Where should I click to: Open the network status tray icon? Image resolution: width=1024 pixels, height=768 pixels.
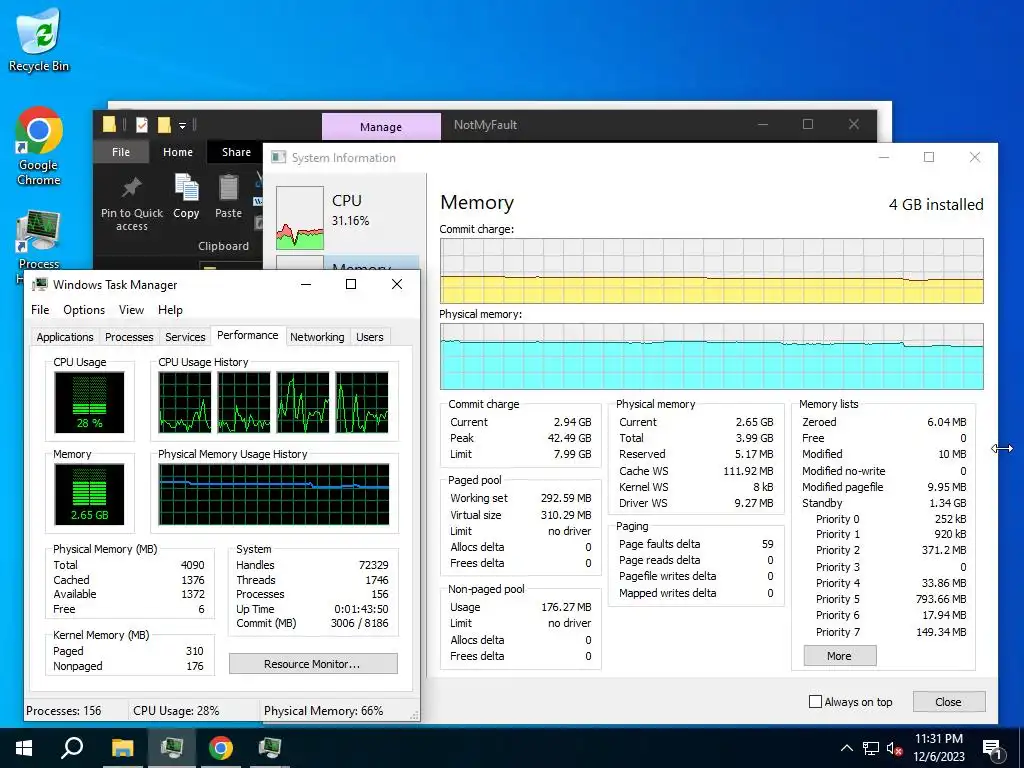[x=871, y=748]
